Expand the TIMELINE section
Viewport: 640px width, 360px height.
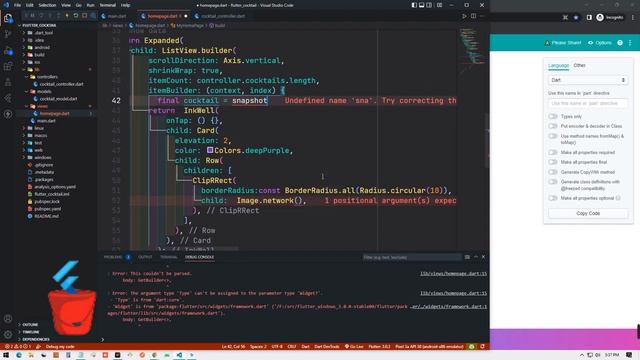coord(31,332)
